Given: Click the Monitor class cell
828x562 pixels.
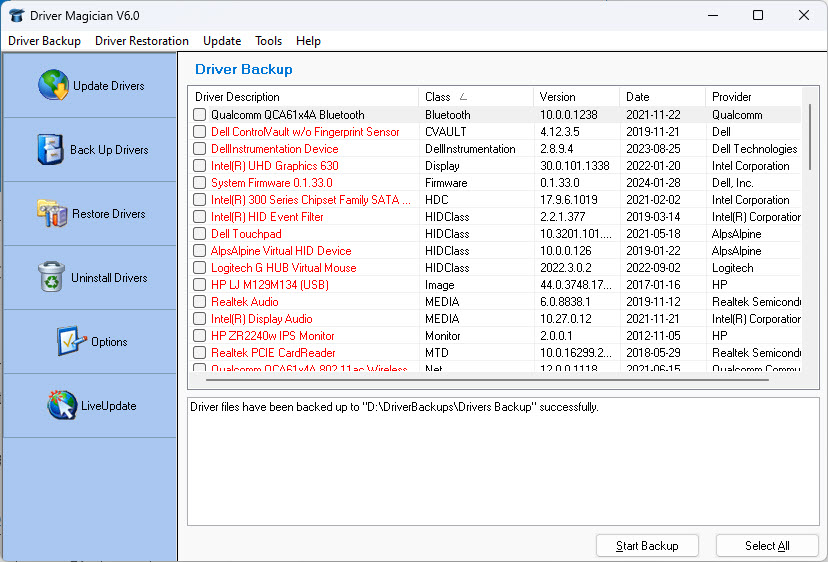Looking at the screenshot, I should click(443, 335).
